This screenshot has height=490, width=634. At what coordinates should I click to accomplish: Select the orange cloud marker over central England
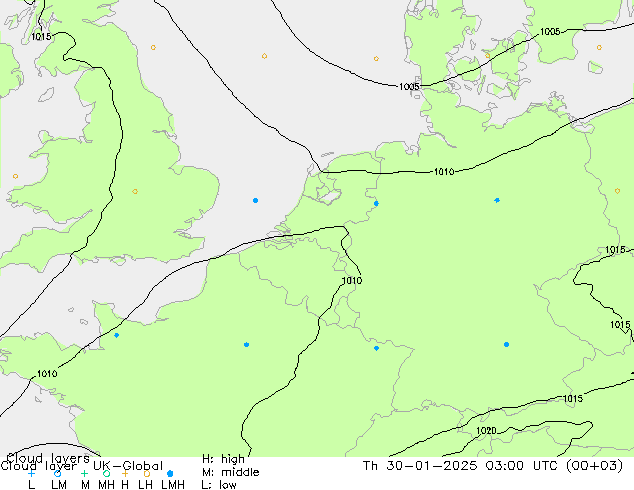click(135, 191)
